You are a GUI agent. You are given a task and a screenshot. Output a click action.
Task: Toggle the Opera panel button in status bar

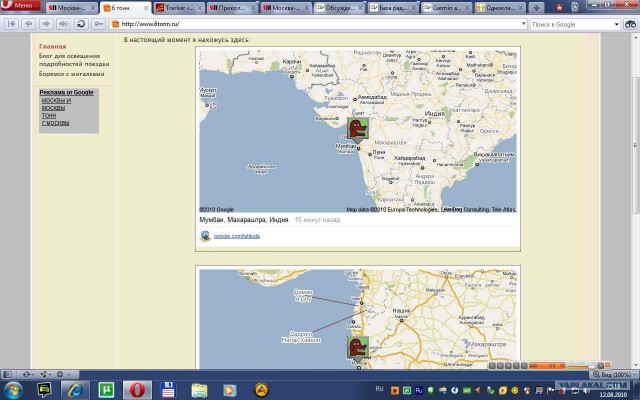[x=7, y=374]
